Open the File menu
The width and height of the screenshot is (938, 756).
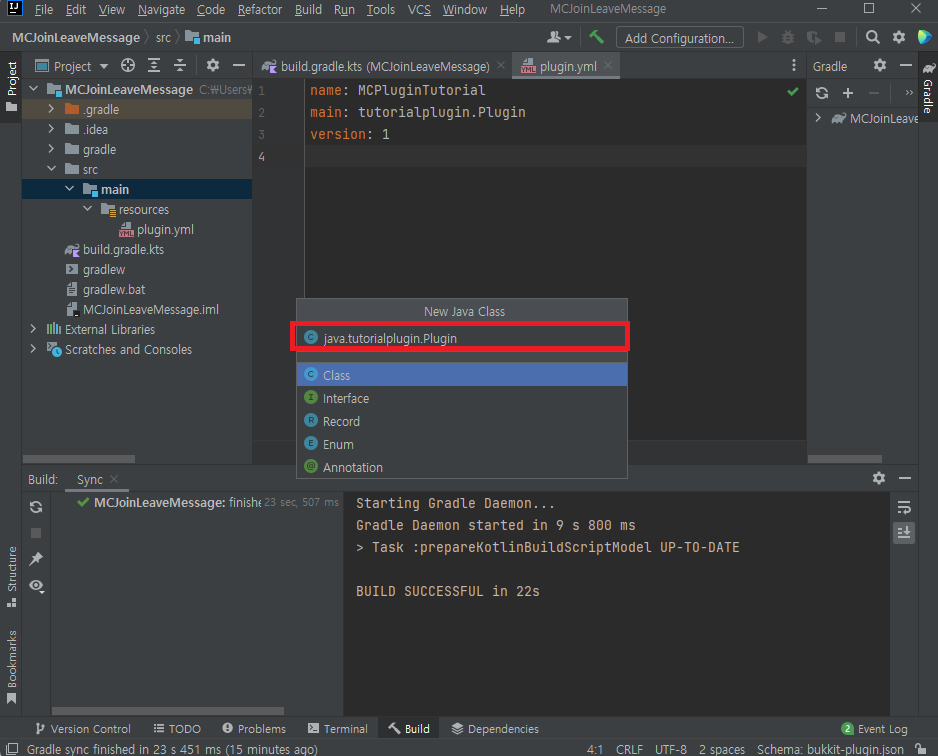click(44, 10)
